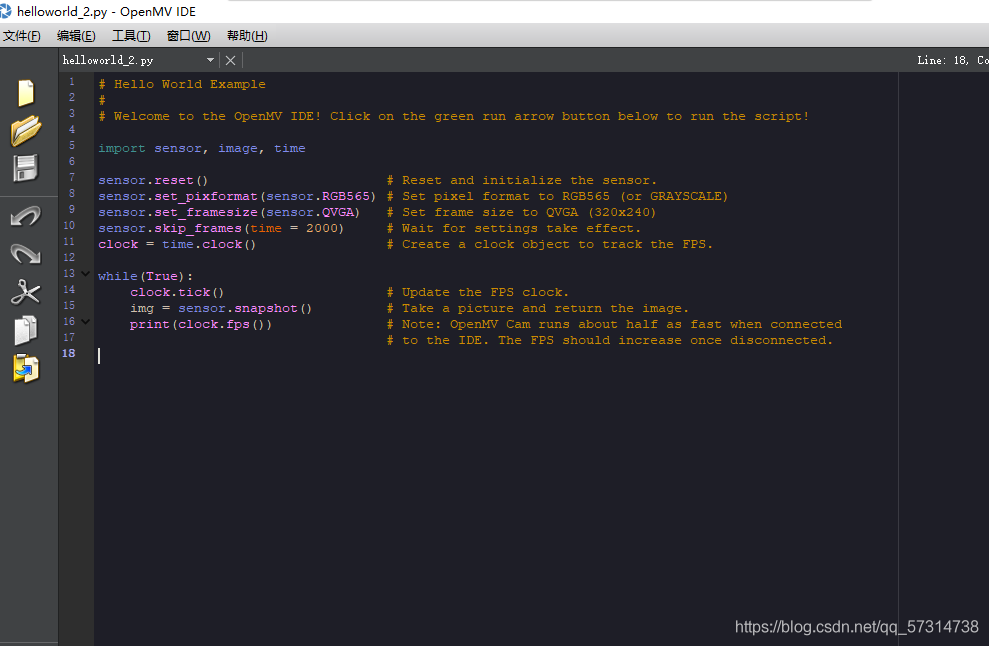
Task: Select the helloworld_2.py open document name
Action: pyautogui.click(x=108, y=60)
